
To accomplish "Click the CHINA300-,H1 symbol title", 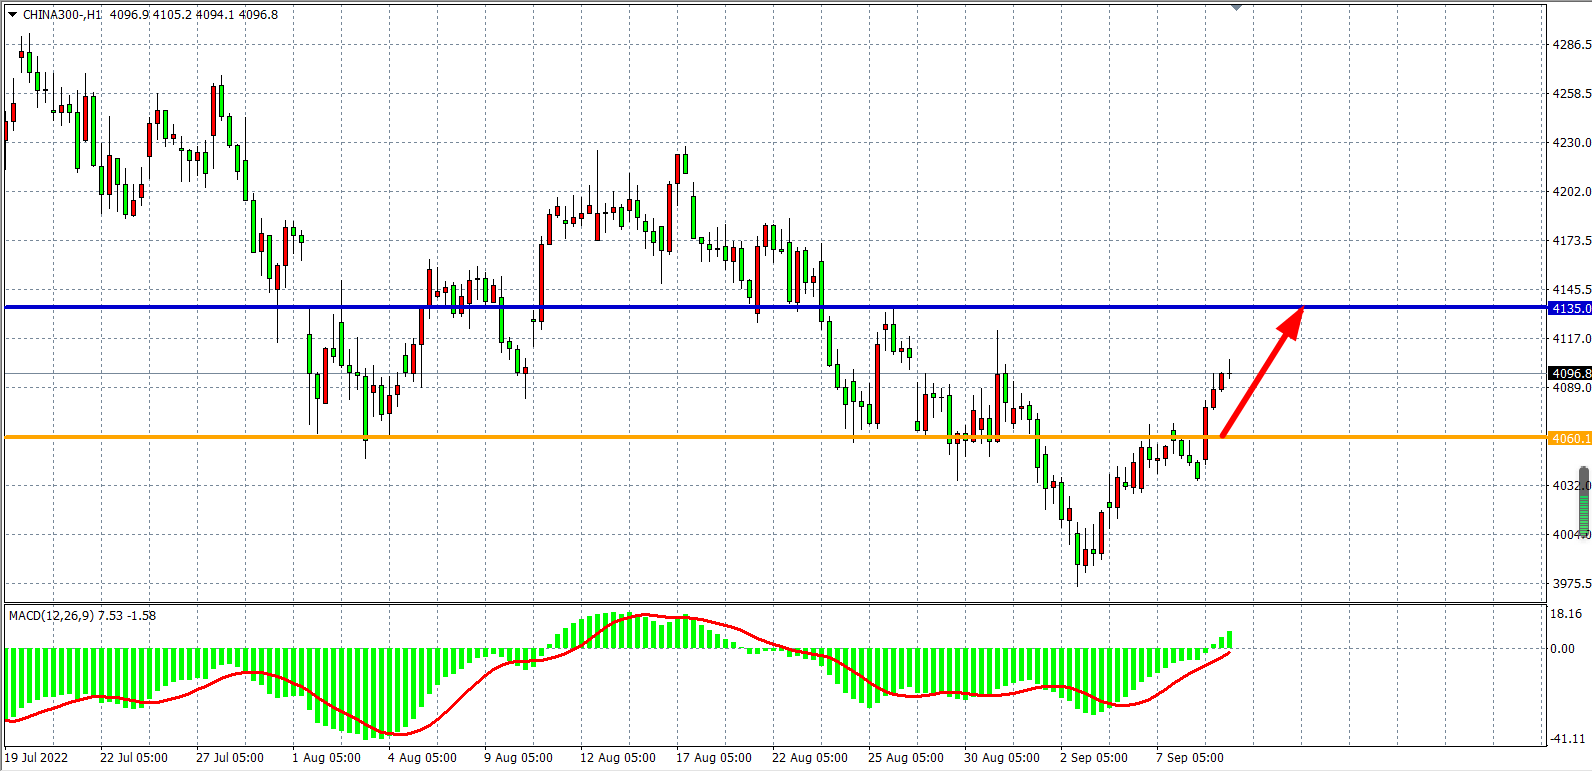I will pyautogui.click(x=62, y=15).
